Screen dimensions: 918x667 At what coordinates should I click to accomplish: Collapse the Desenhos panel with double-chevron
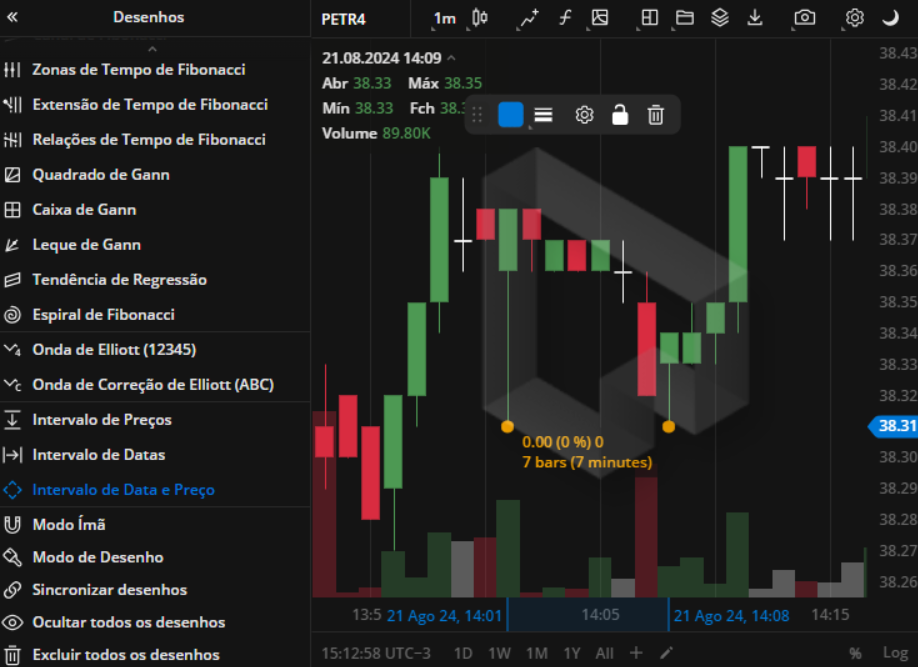[x=12, y=17]
